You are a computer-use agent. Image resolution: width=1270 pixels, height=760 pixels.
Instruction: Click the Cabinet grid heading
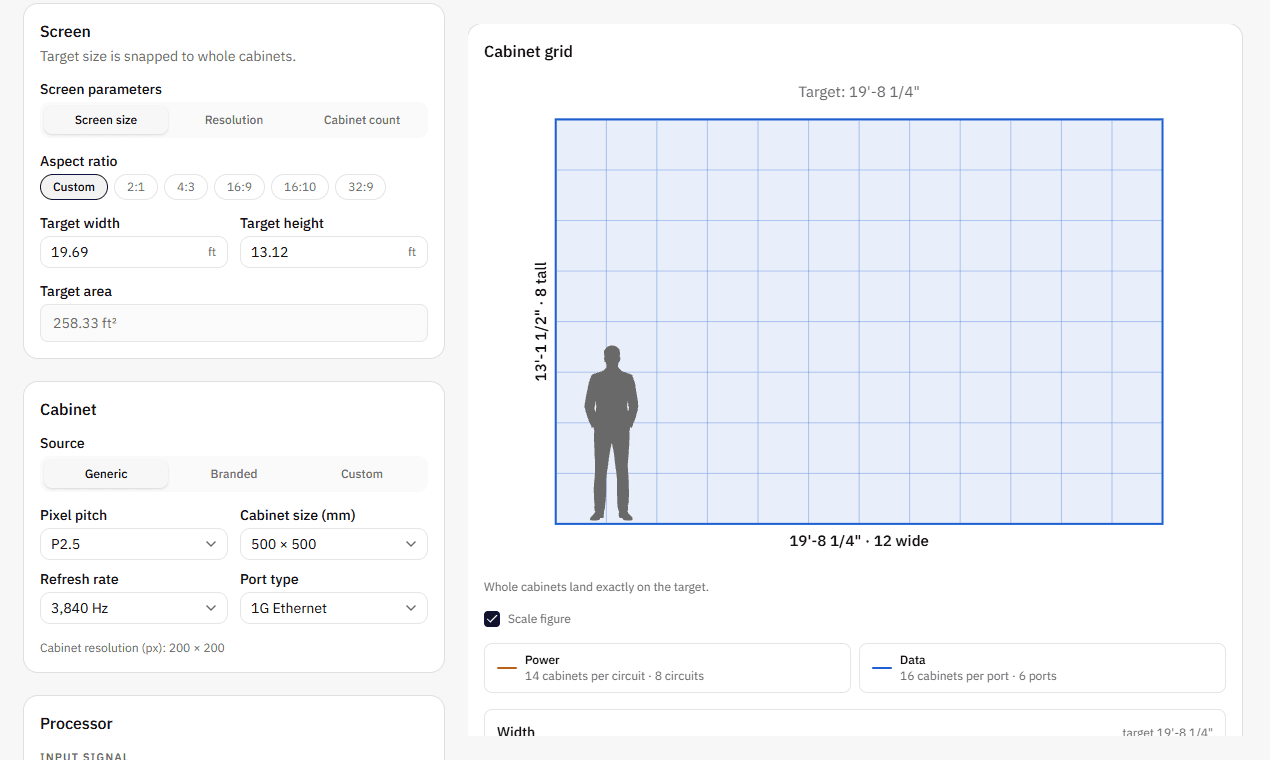pyautogui.click(x=528, y=52)
